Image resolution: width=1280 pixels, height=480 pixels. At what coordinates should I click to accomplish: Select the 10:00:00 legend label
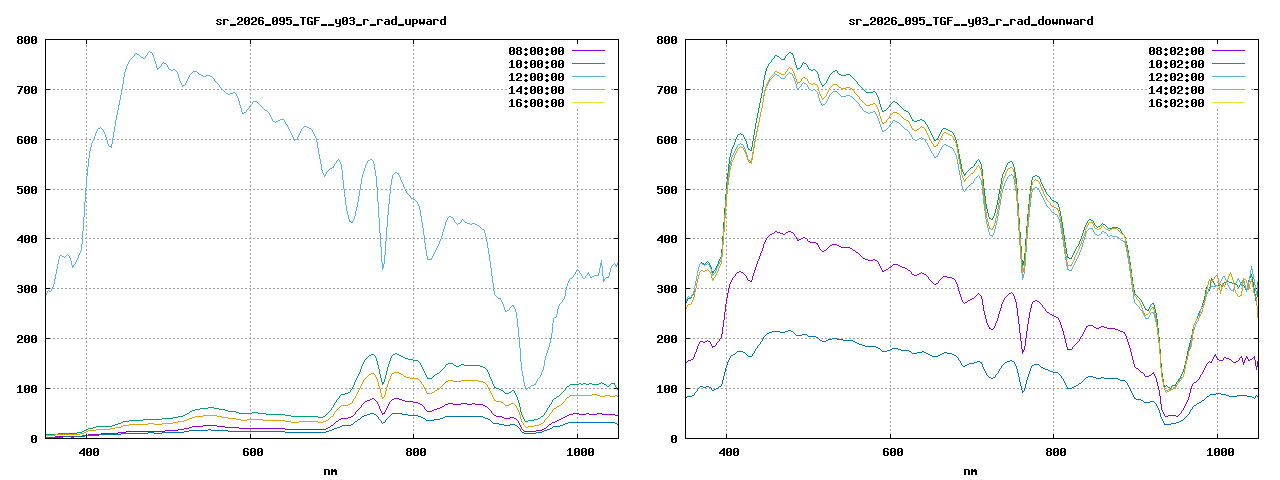(x=536, y=64)
